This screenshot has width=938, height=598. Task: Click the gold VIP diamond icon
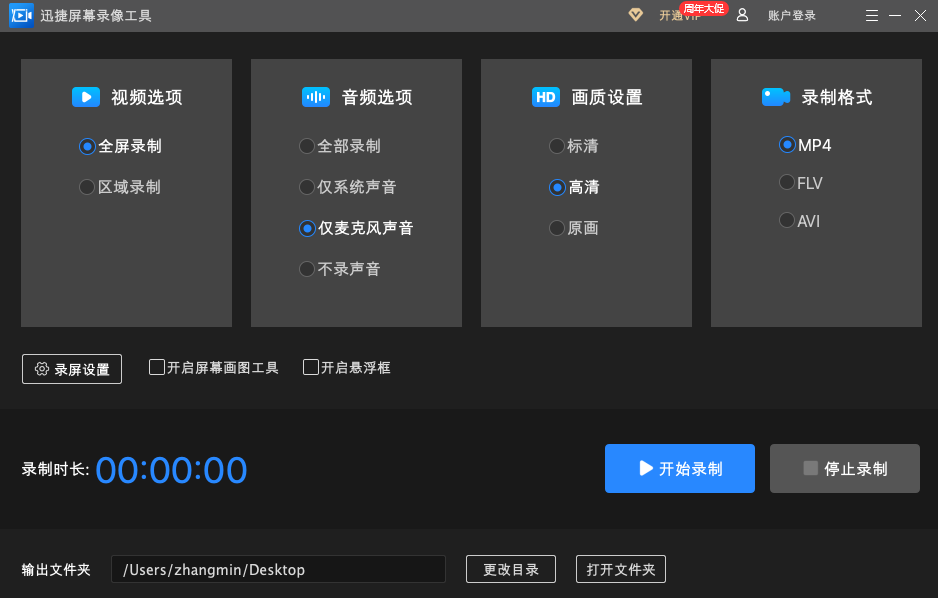click(635, 15)
